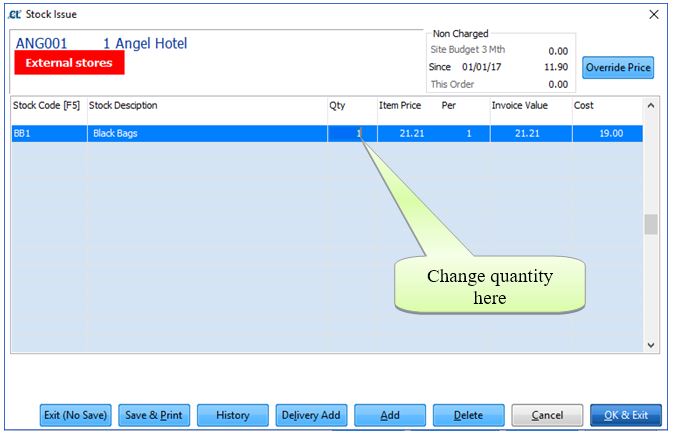Click the Black Bags description cell
Image resolution: width=674 pixels, height=433 pixels.
click(x=206, y=133)
